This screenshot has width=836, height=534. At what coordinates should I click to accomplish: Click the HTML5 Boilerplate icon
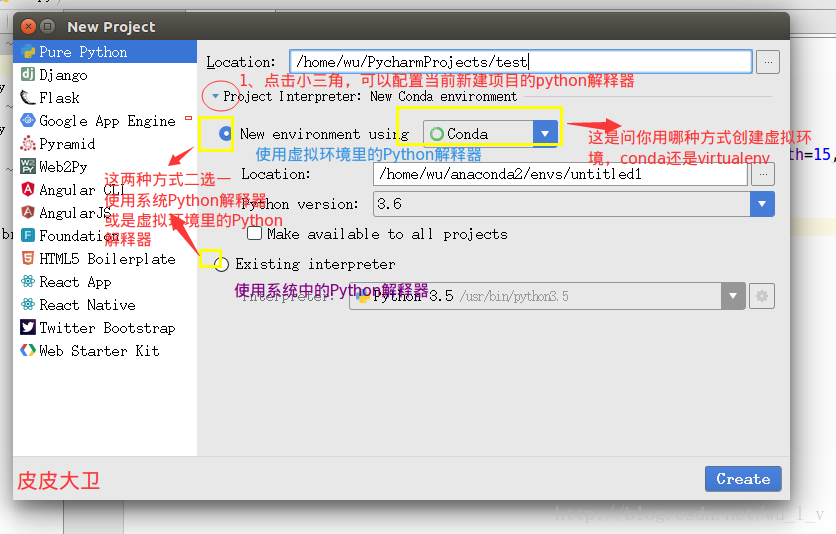tap(28, 258)
